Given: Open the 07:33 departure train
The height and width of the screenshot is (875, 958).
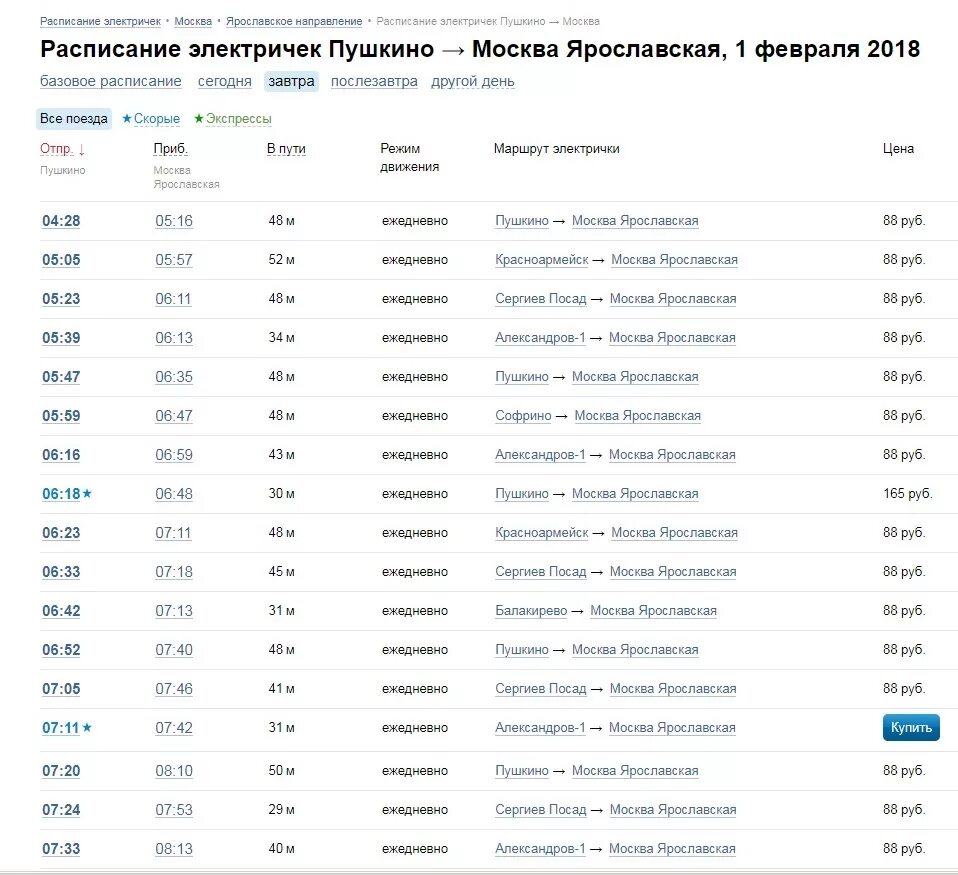Looking at the screenshot, I should point(61,849).
